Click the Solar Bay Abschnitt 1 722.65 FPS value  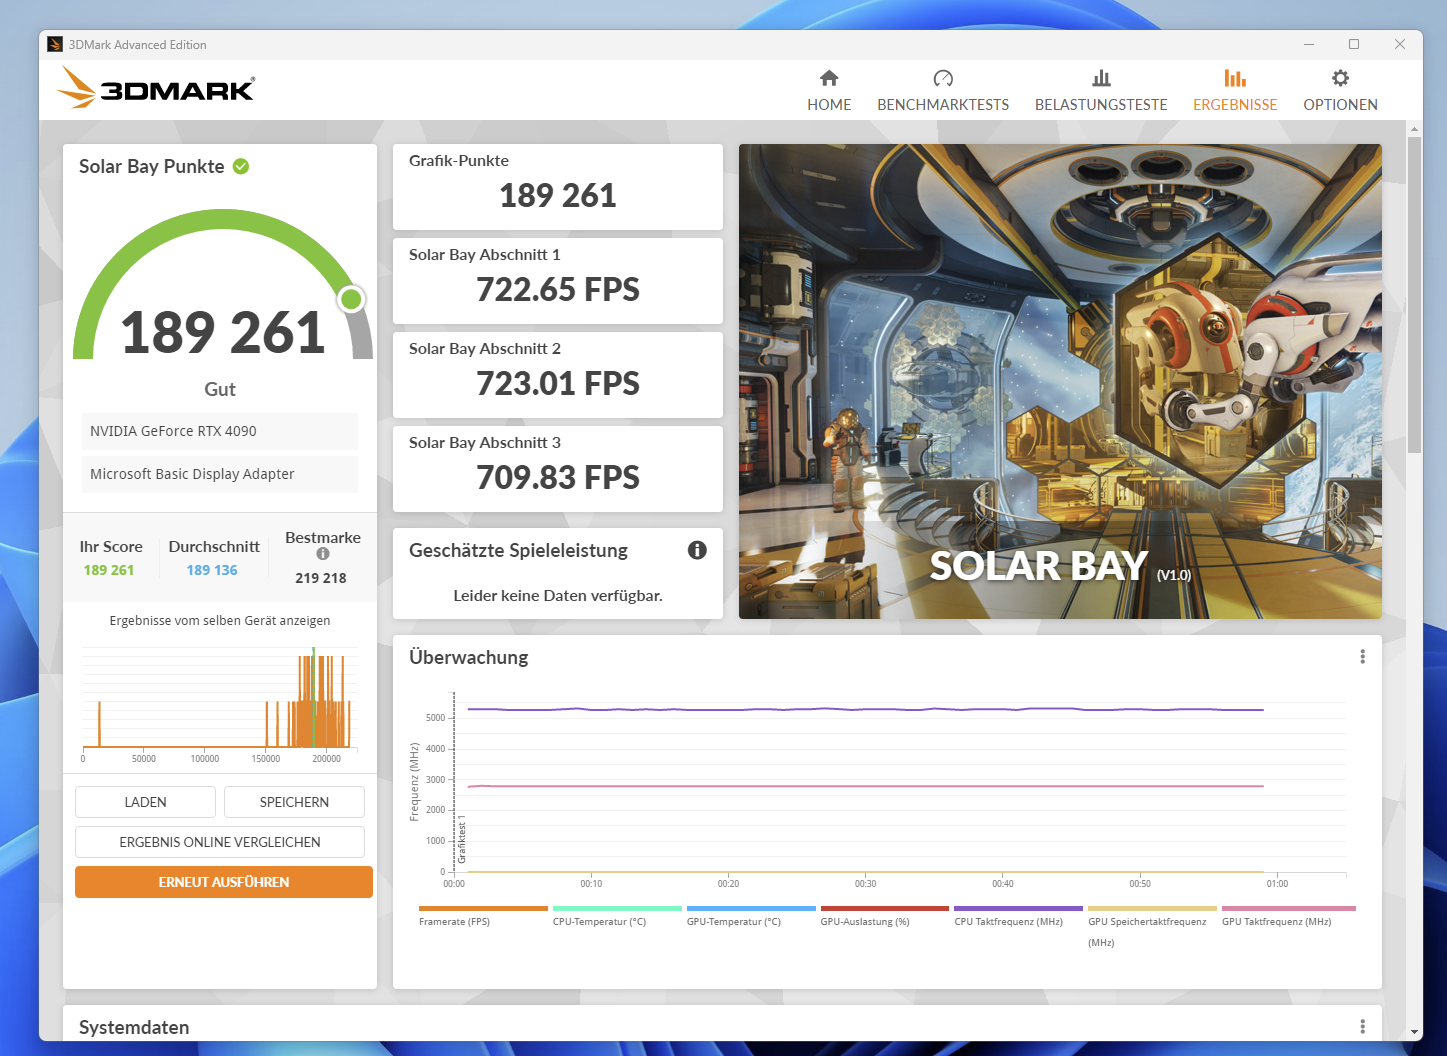pos(558,289)
